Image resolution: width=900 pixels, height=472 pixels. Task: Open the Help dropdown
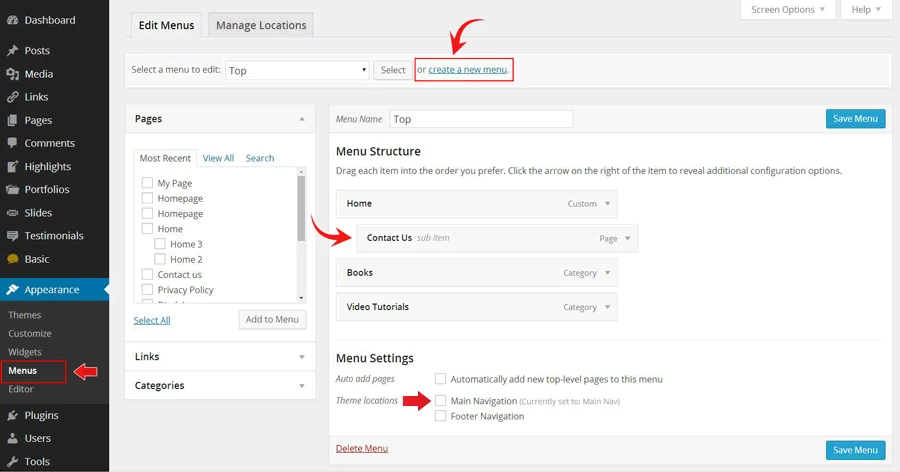pos(866,10)
